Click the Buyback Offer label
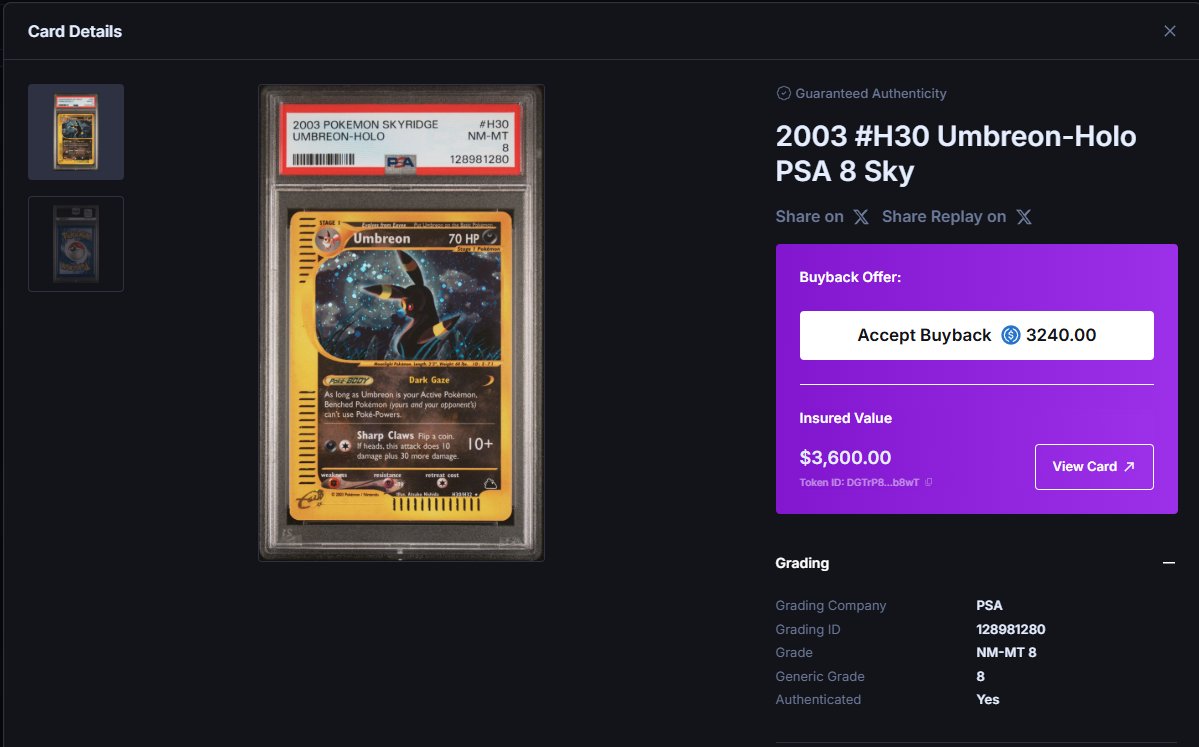The image size is (1199, 747). click(850, 278)
